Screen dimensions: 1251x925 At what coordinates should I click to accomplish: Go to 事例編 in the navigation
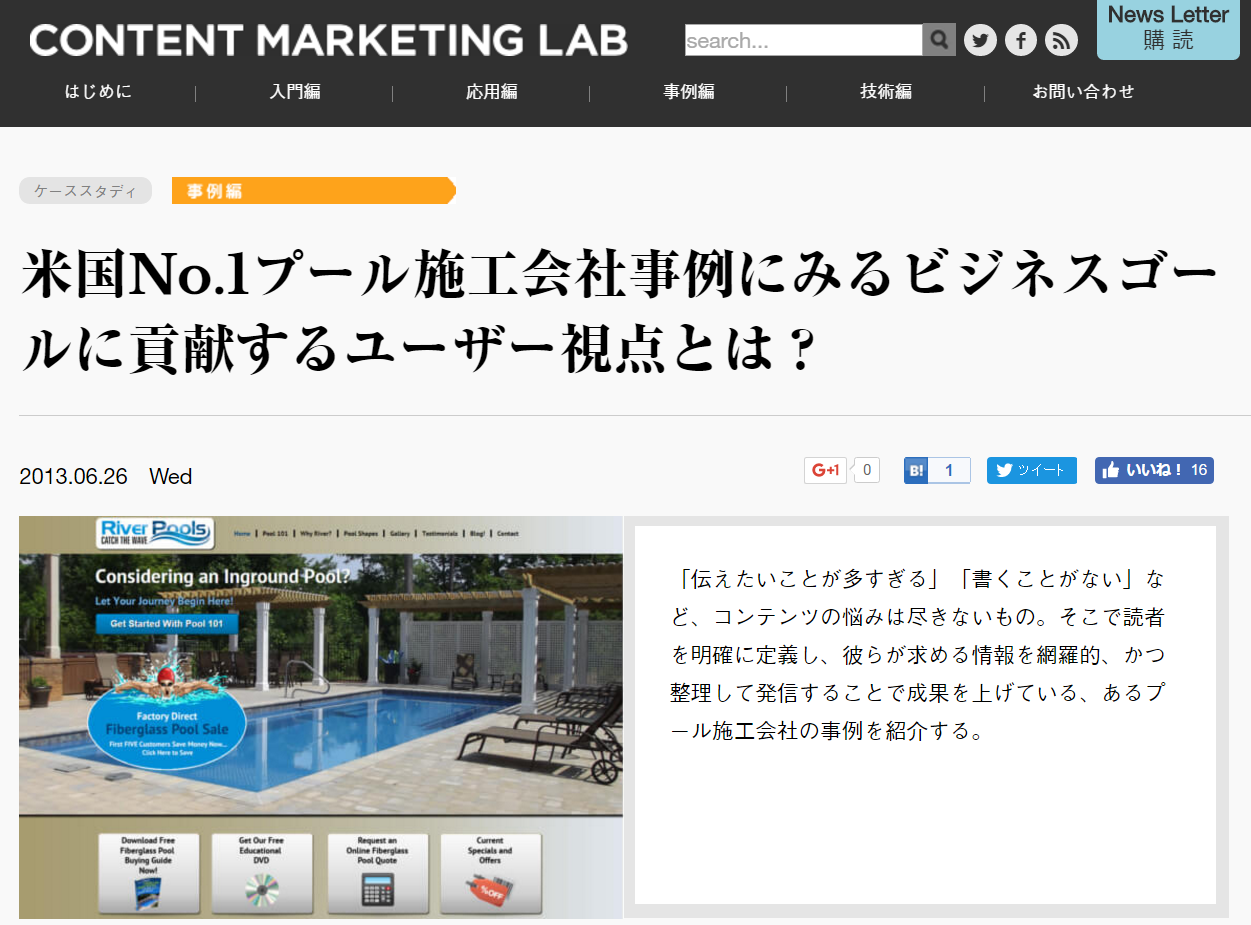tap(689, 92)
